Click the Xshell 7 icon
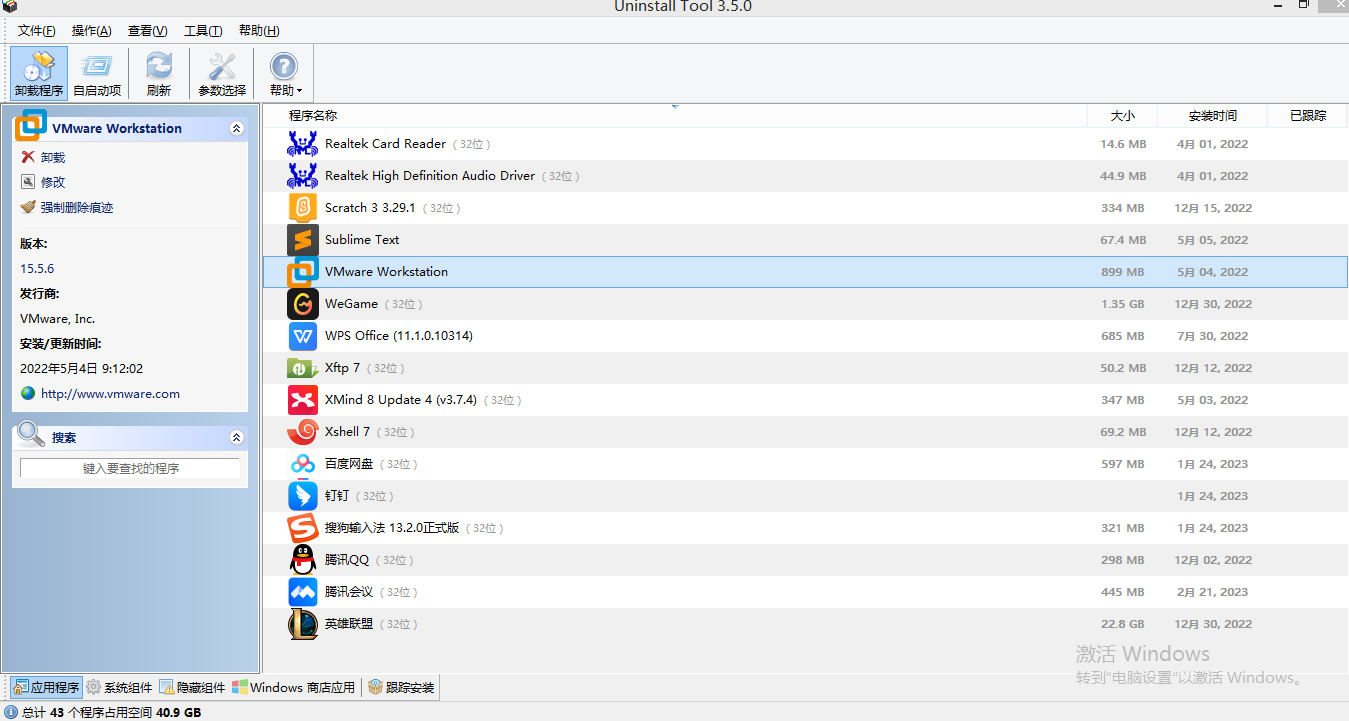 [x=303, y=432]
